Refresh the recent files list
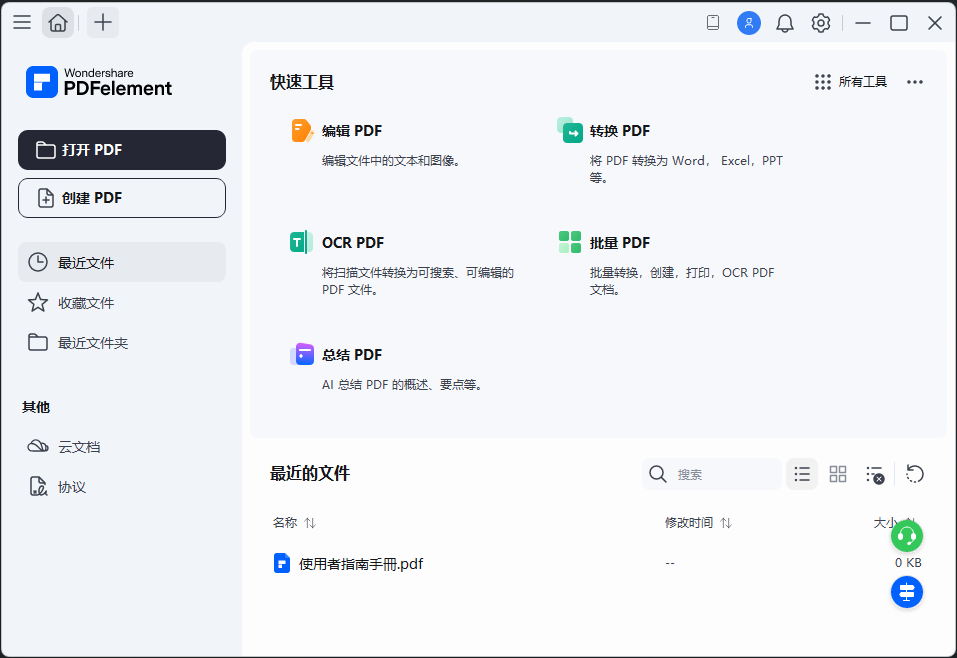Screen dimensions: 957x658 914,474
